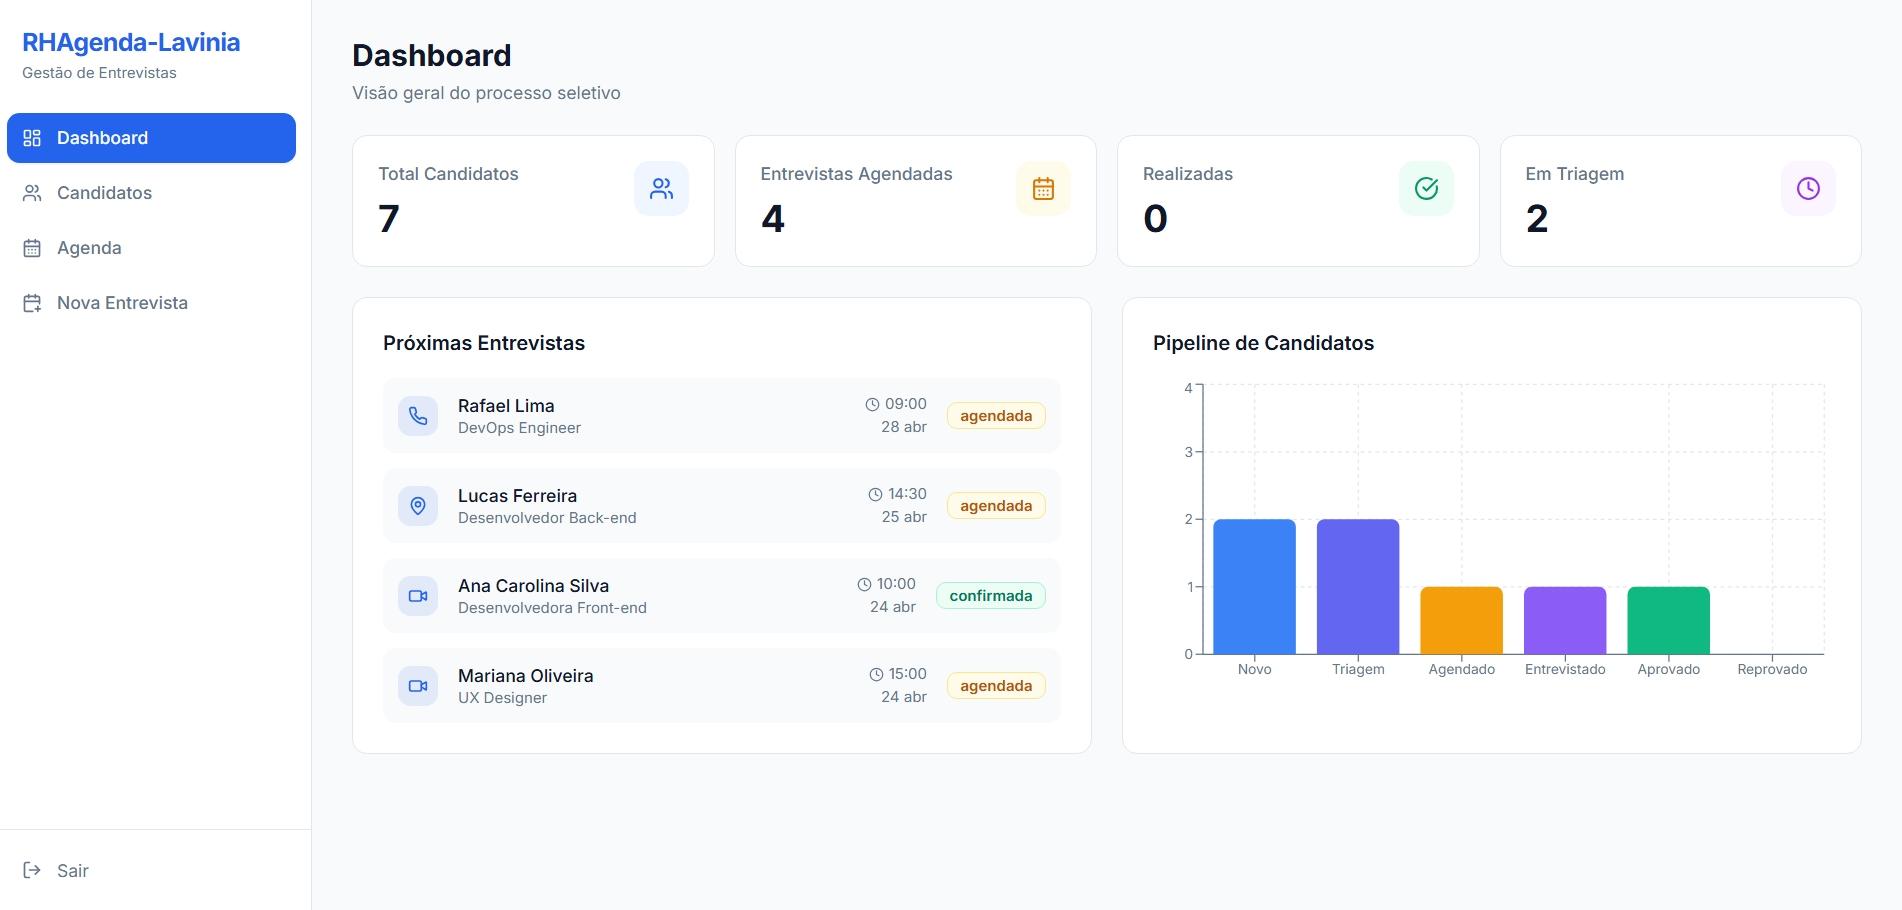Click the Entrevistas Agendadas calendar icon
1902x910 pixels.
click(x=1043, y=188)
